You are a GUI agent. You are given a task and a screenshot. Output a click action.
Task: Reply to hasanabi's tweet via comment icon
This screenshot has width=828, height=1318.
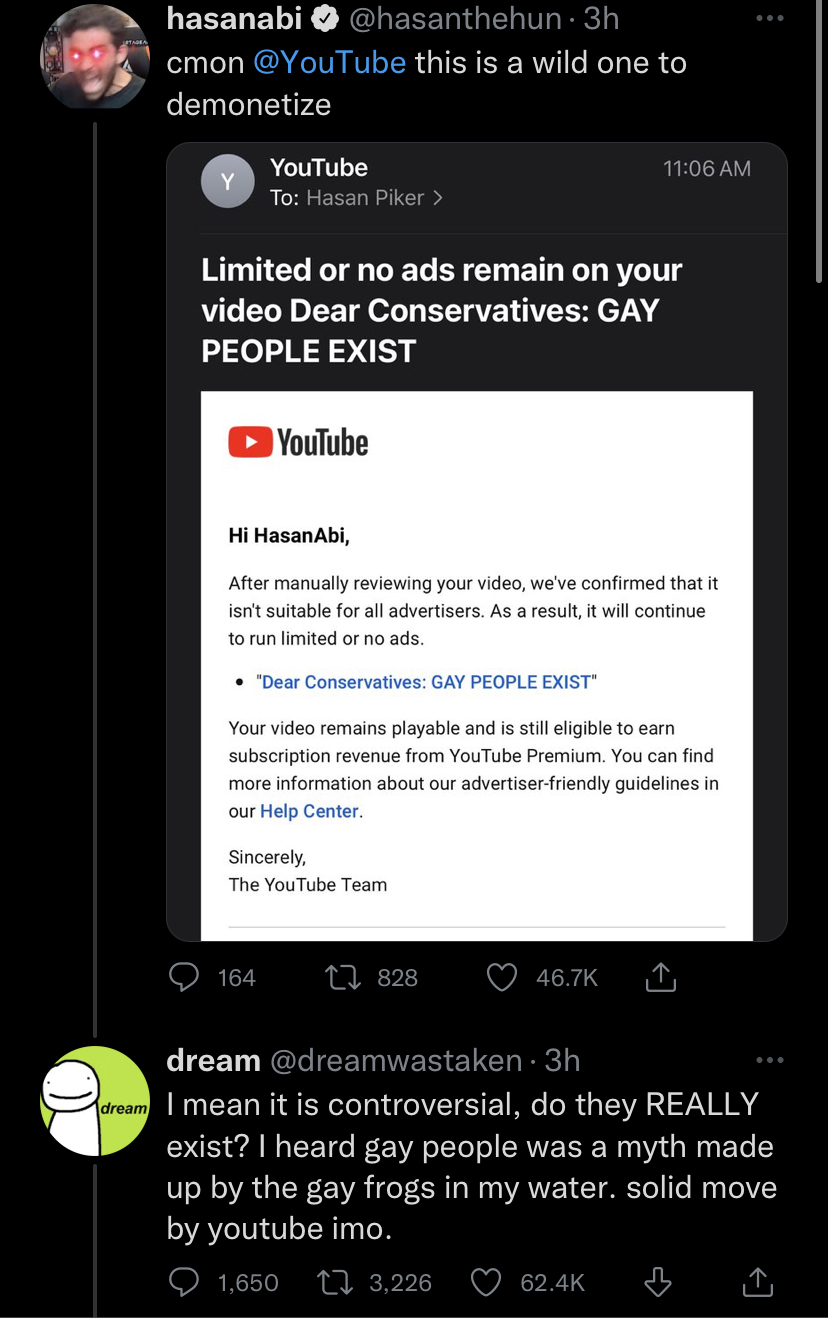tap(184, 977)
